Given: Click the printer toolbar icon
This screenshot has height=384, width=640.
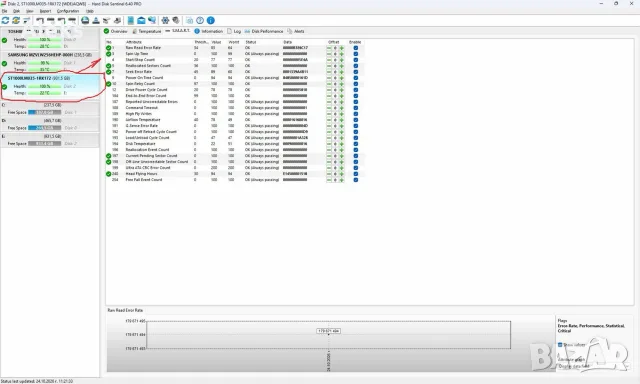Looking at the screenshot, I should [117, 20].
